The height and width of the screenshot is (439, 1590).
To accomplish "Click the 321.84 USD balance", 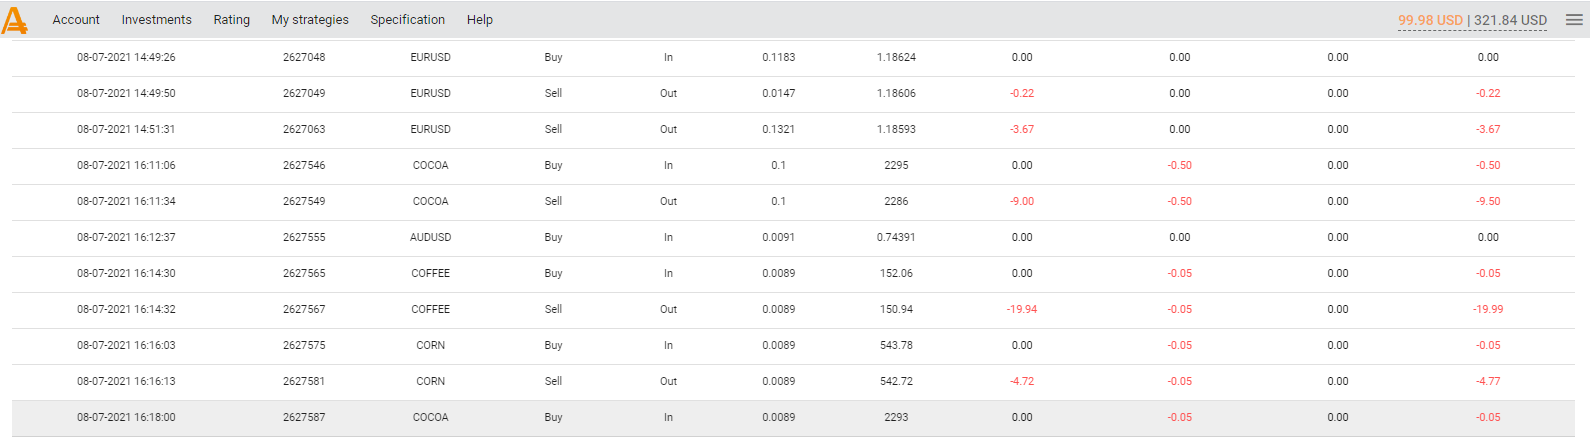I will tap(1510, 20).
